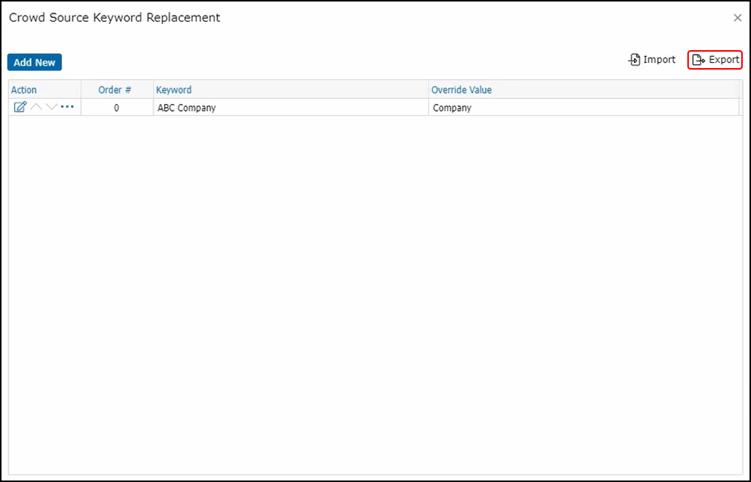The width and height of the screenshot is (751, 482).
Task: Select the Order # cell showing 0
Action: click(116, 107)
